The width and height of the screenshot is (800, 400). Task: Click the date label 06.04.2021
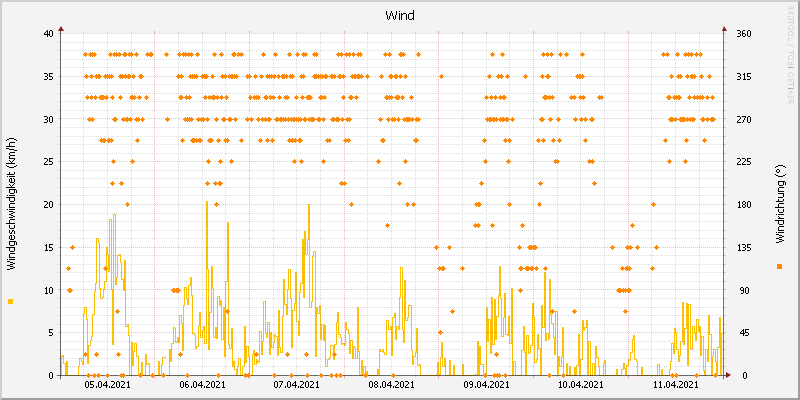pyautogui.click(x=203, y=385)
